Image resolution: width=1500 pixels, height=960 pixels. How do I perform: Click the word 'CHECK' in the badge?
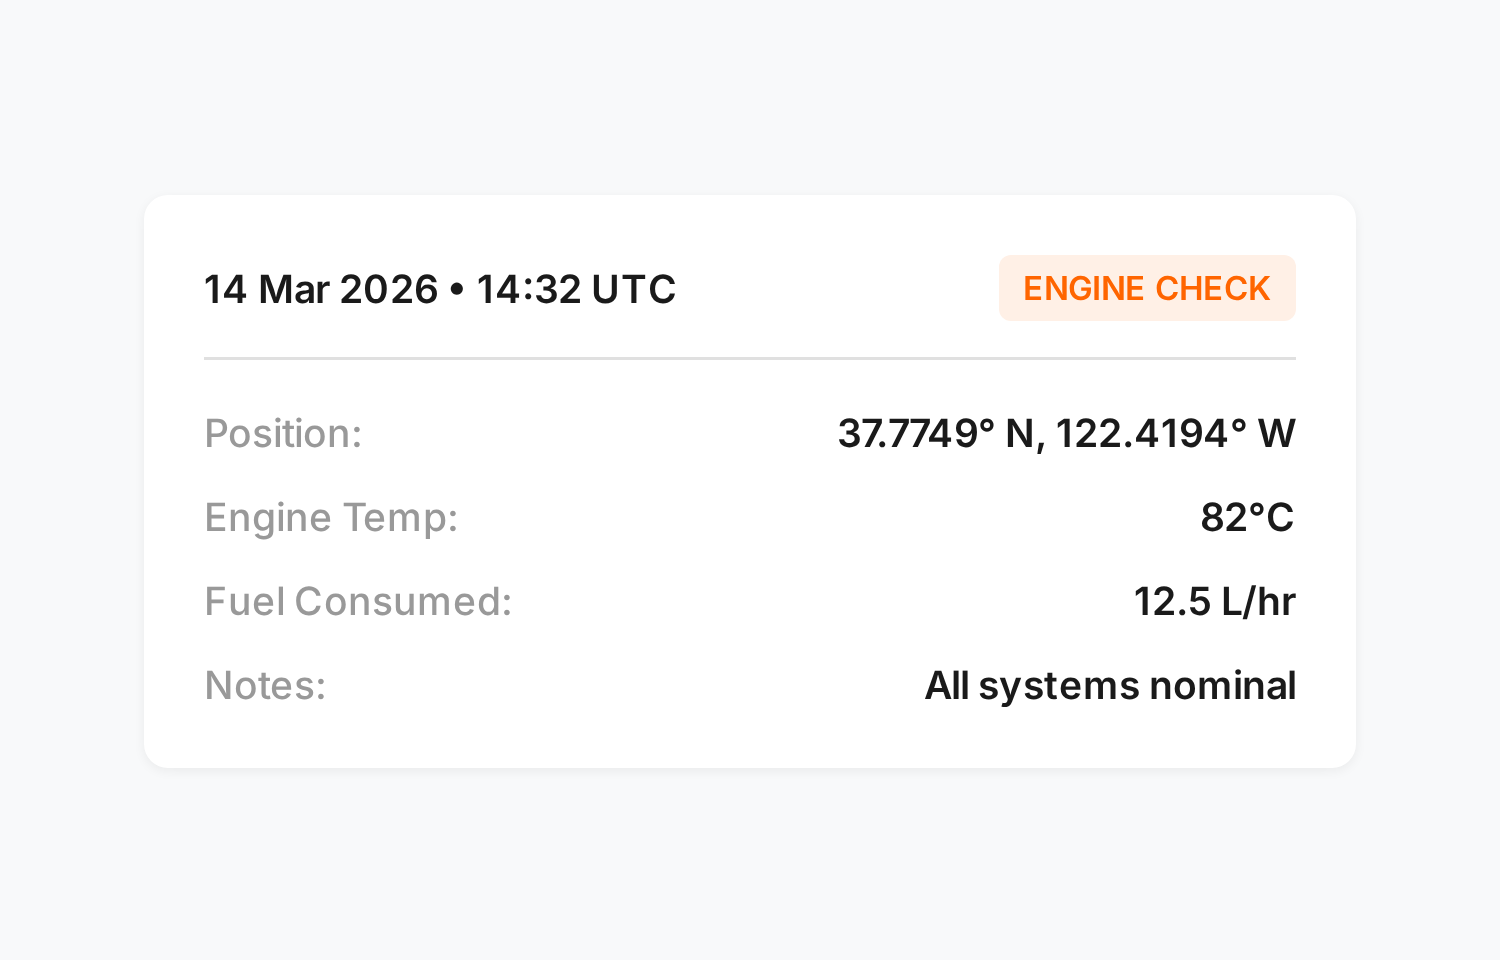coord(1212,288)
